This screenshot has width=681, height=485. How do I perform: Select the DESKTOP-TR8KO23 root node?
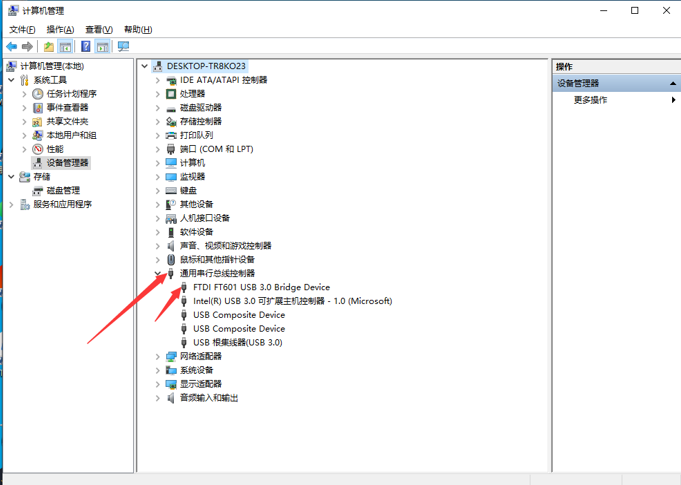tap(206, 66)
